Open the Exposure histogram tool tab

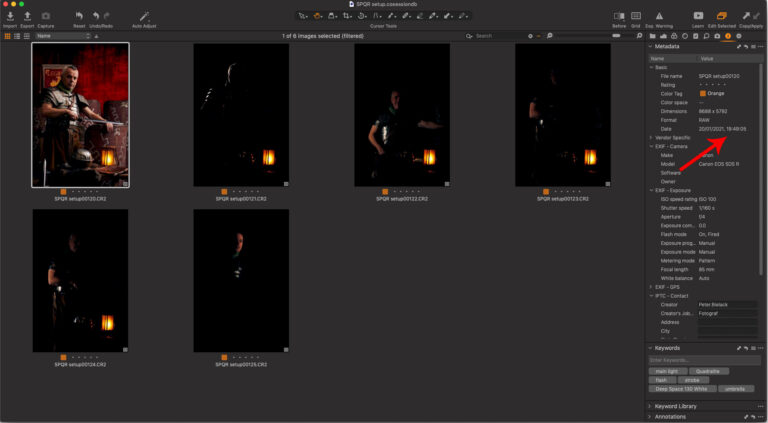(663, 36)
